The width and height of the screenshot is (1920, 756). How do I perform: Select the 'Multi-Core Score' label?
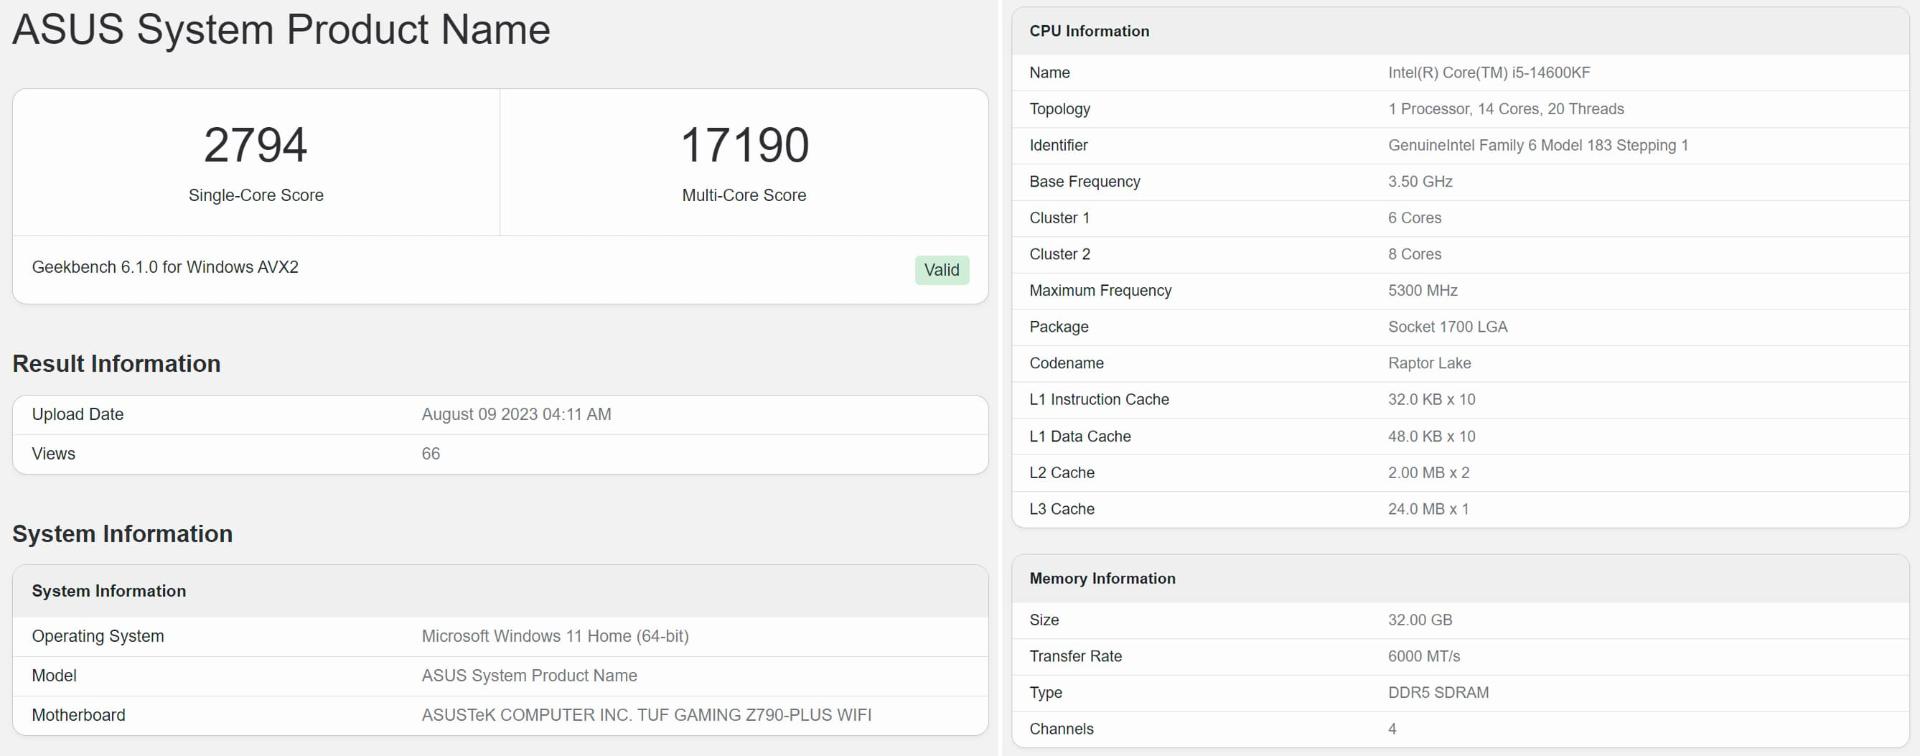tap(744, 195)
